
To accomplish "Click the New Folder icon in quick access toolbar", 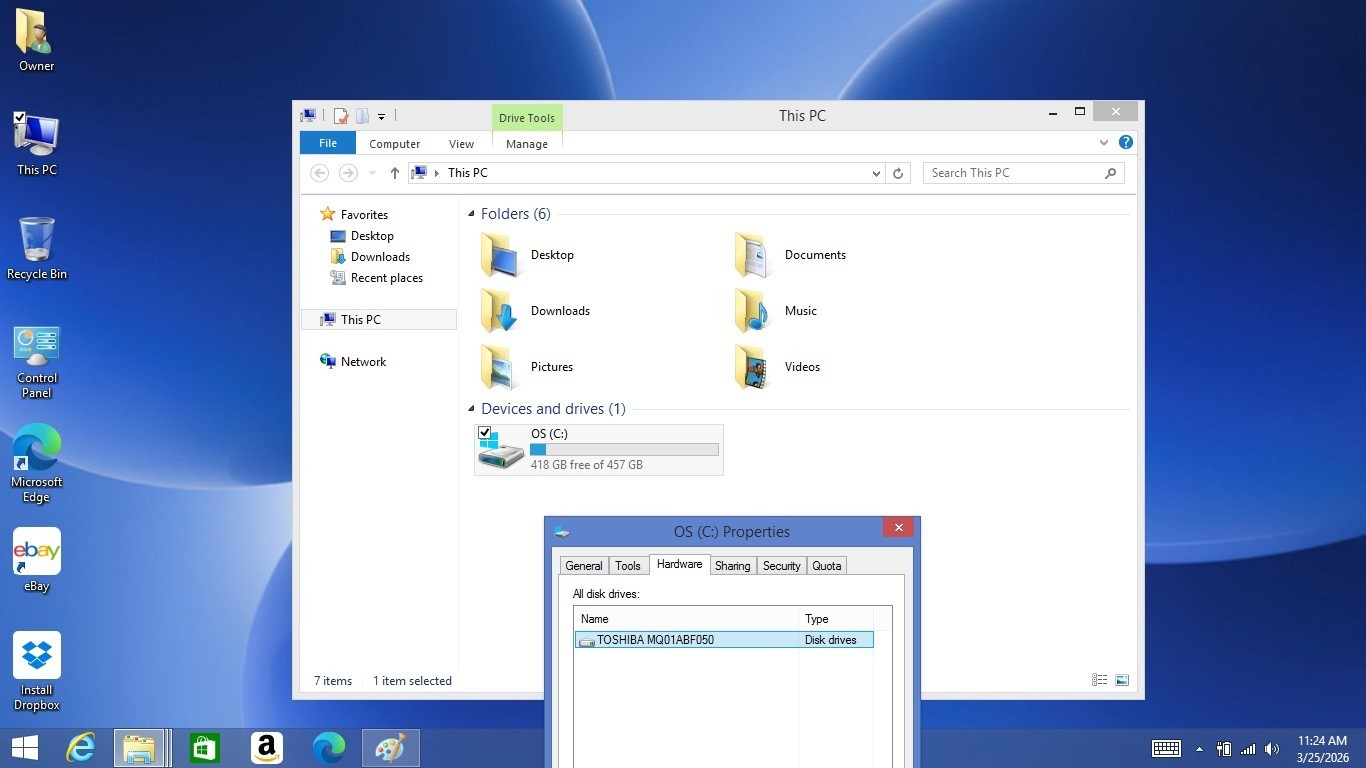I will pyautogui.click(x=362, y=116).
